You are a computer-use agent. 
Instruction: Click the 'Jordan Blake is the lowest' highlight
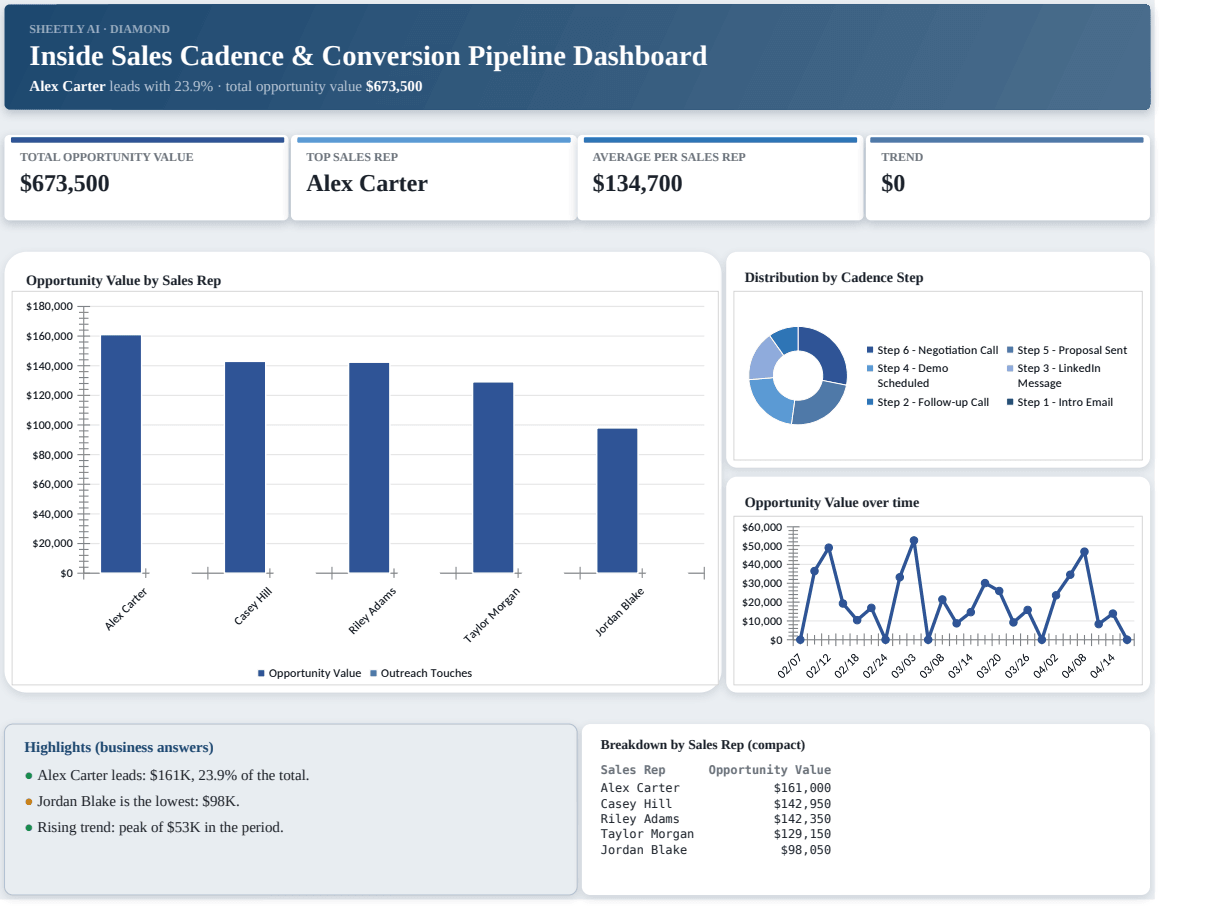(x=132, y=802)
